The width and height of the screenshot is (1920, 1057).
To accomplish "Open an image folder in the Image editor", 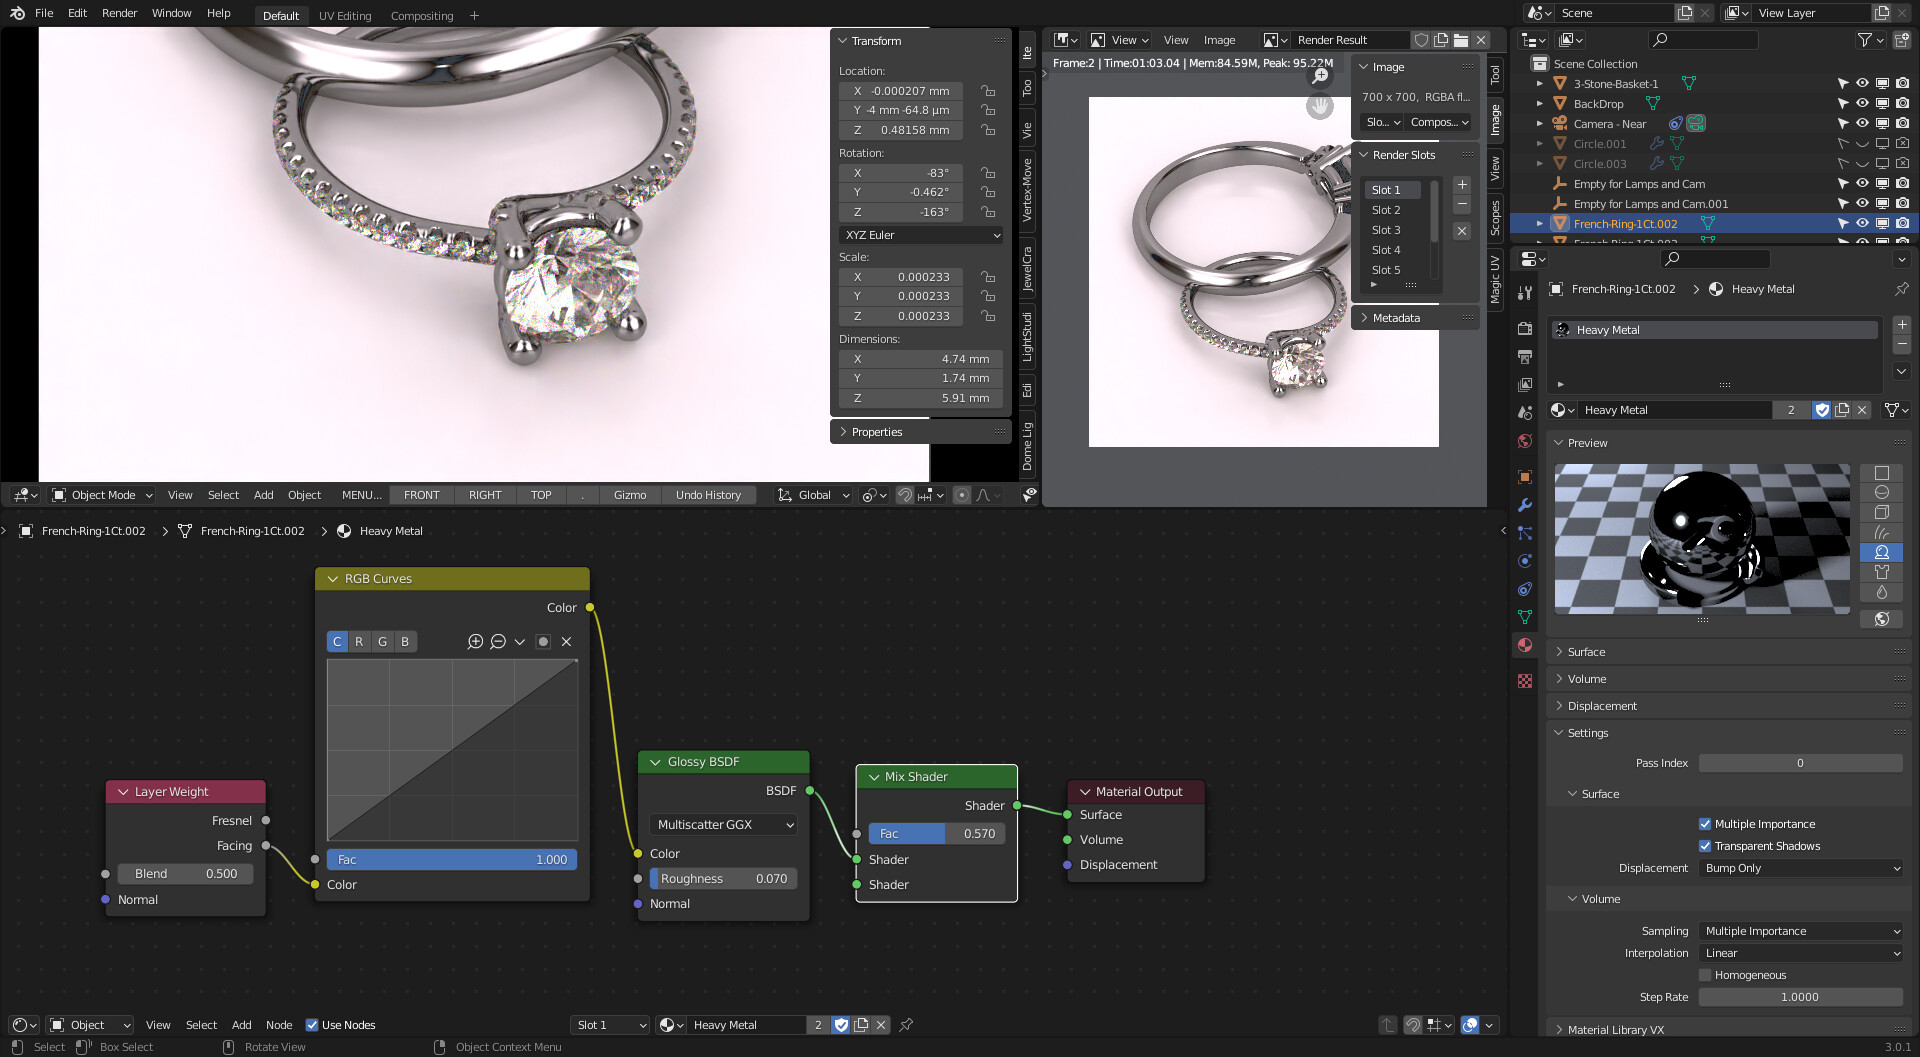I will 1461,40.
